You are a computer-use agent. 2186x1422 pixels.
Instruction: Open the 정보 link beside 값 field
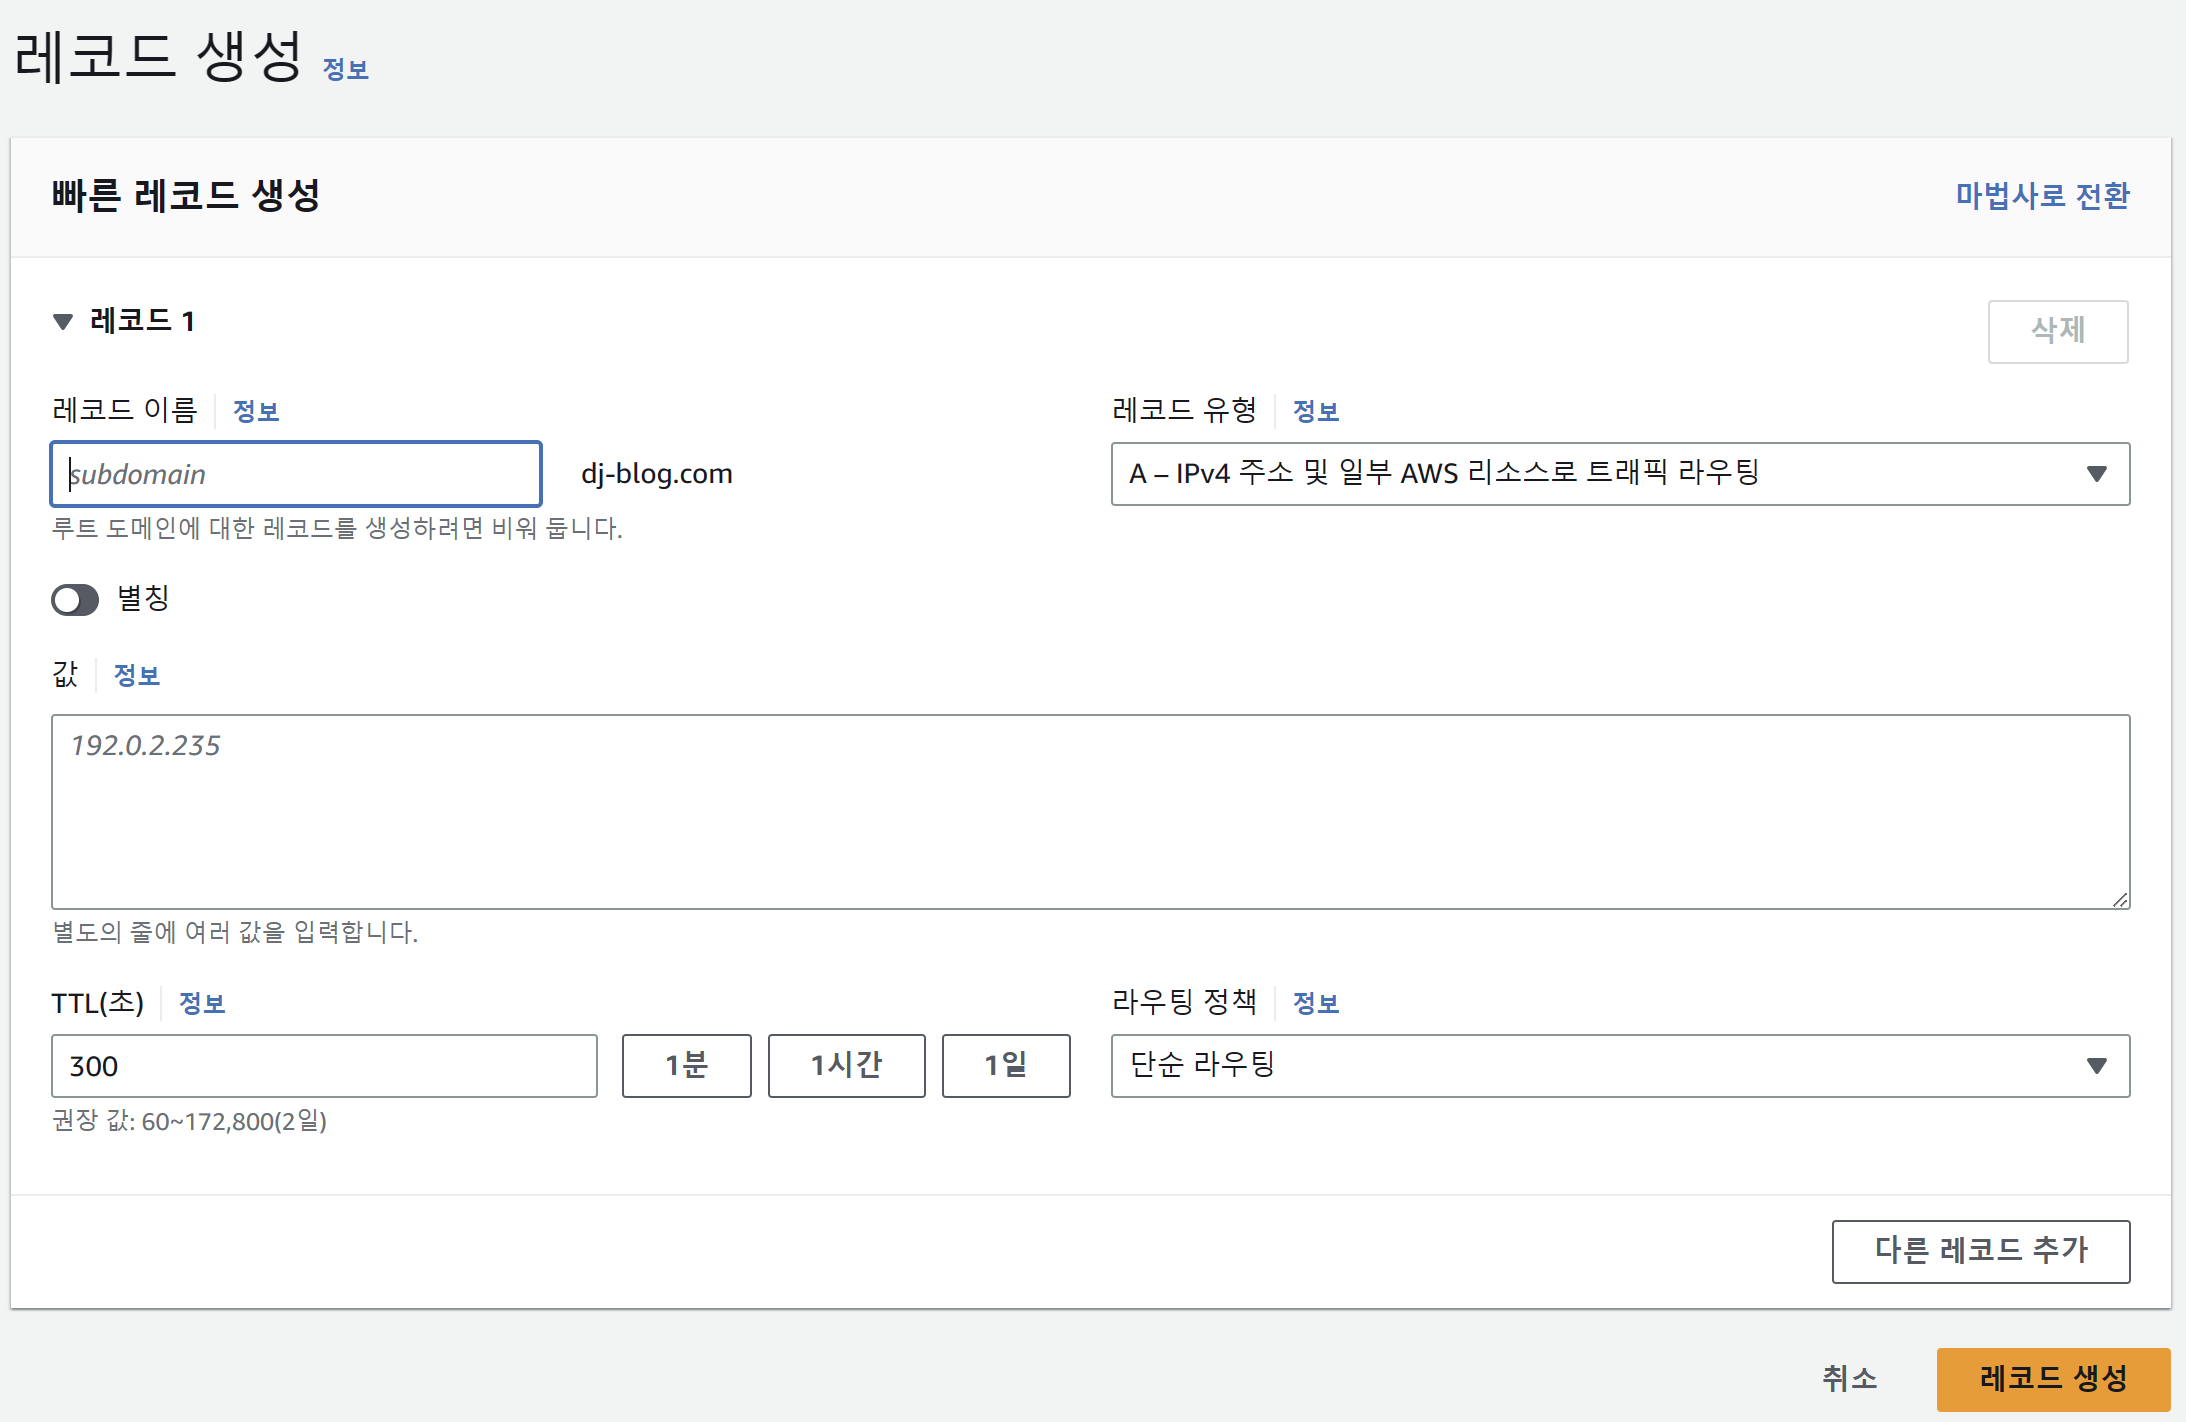click(137, 675)
